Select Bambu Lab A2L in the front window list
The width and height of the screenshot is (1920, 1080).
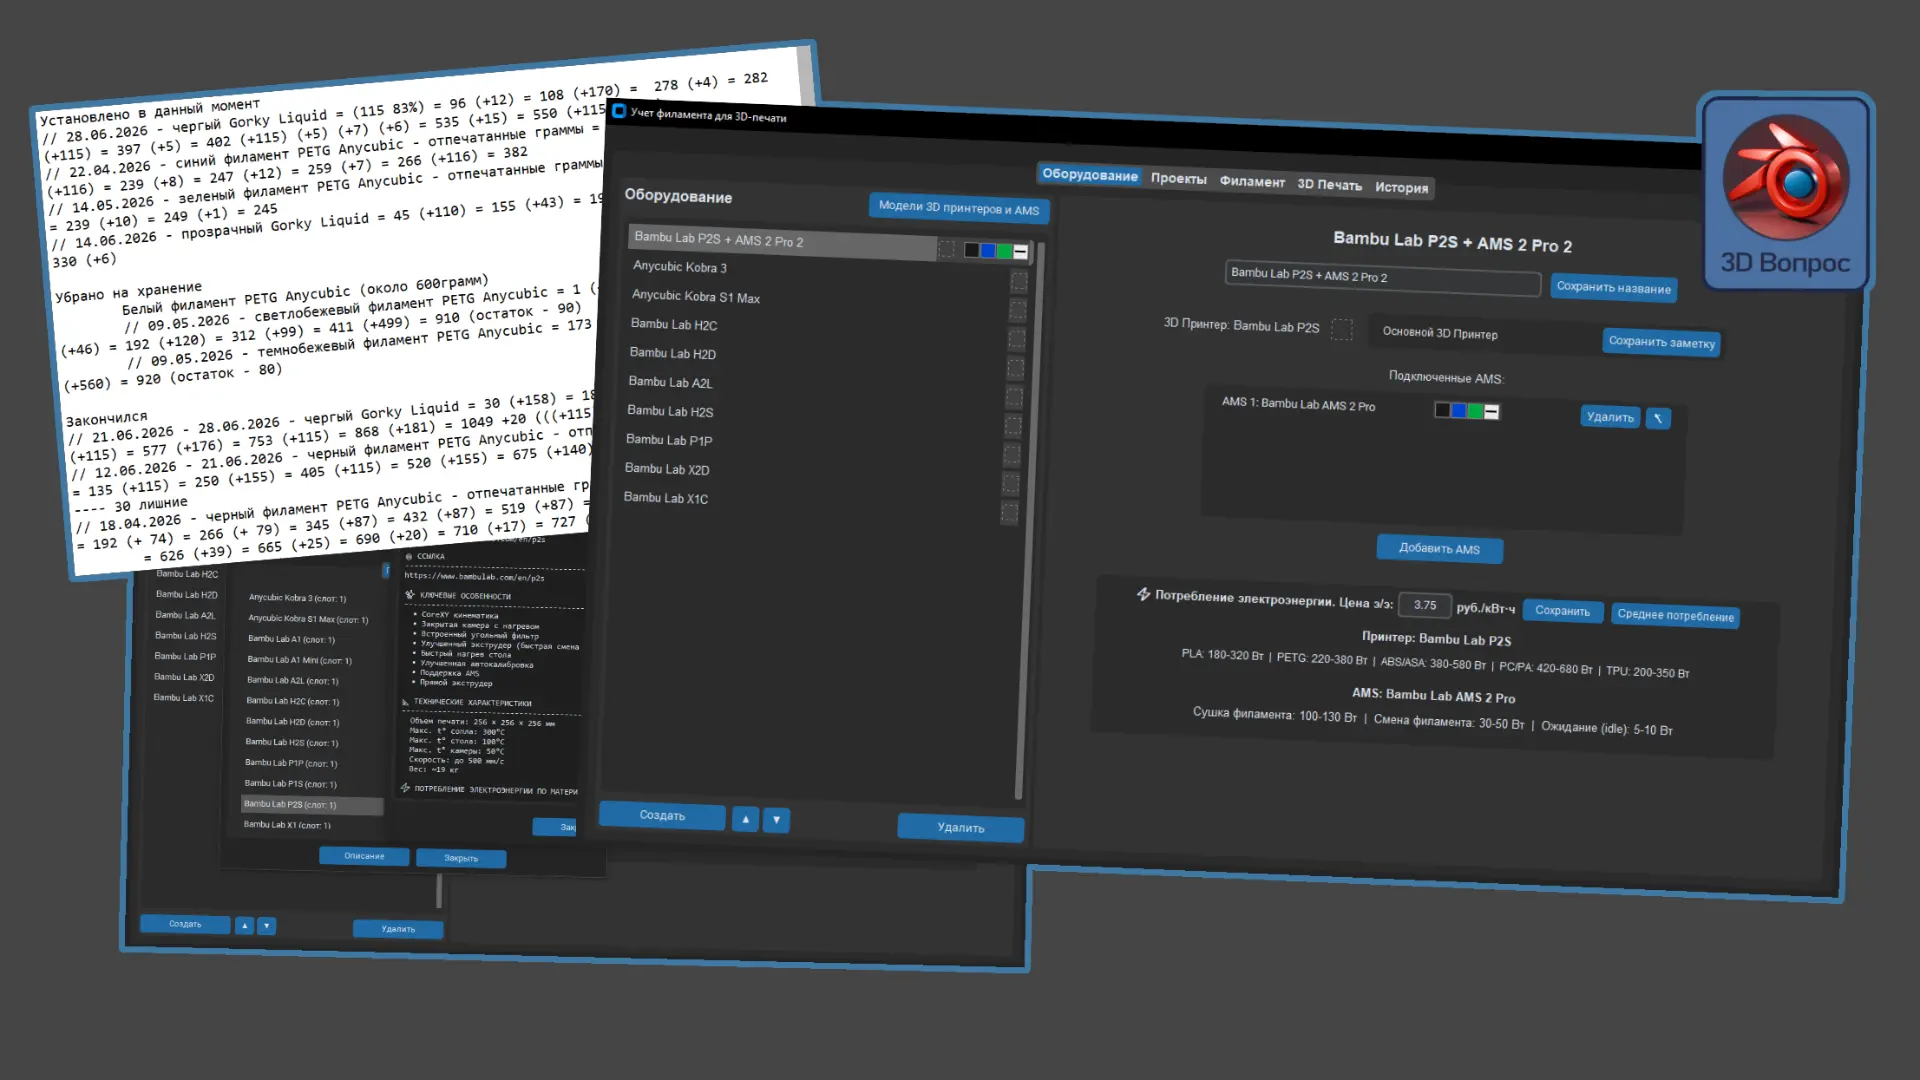[671, 383]
